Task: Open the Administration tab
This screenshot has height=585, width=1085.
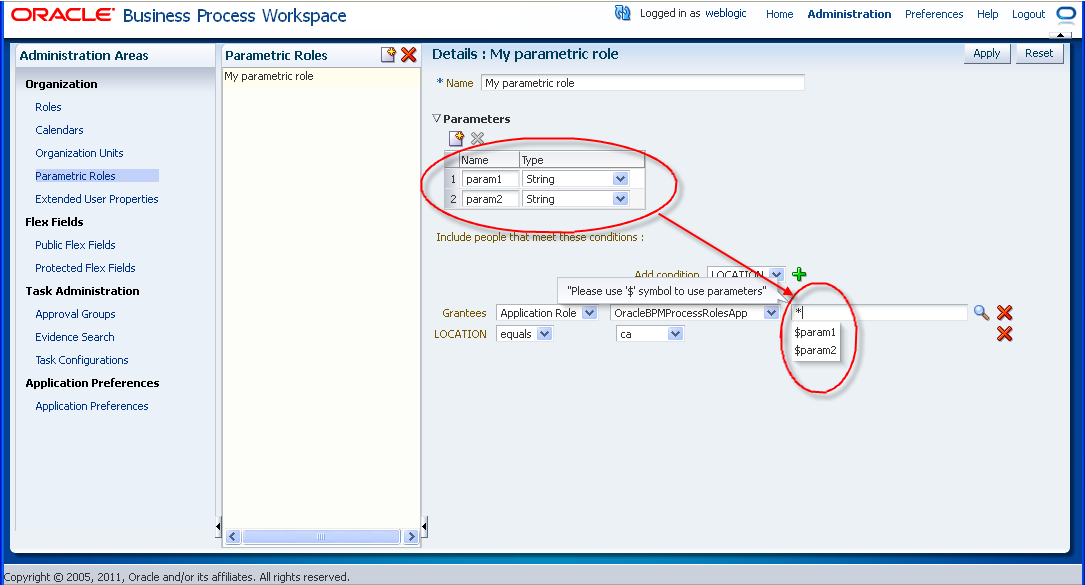Action: coord(849,14)
